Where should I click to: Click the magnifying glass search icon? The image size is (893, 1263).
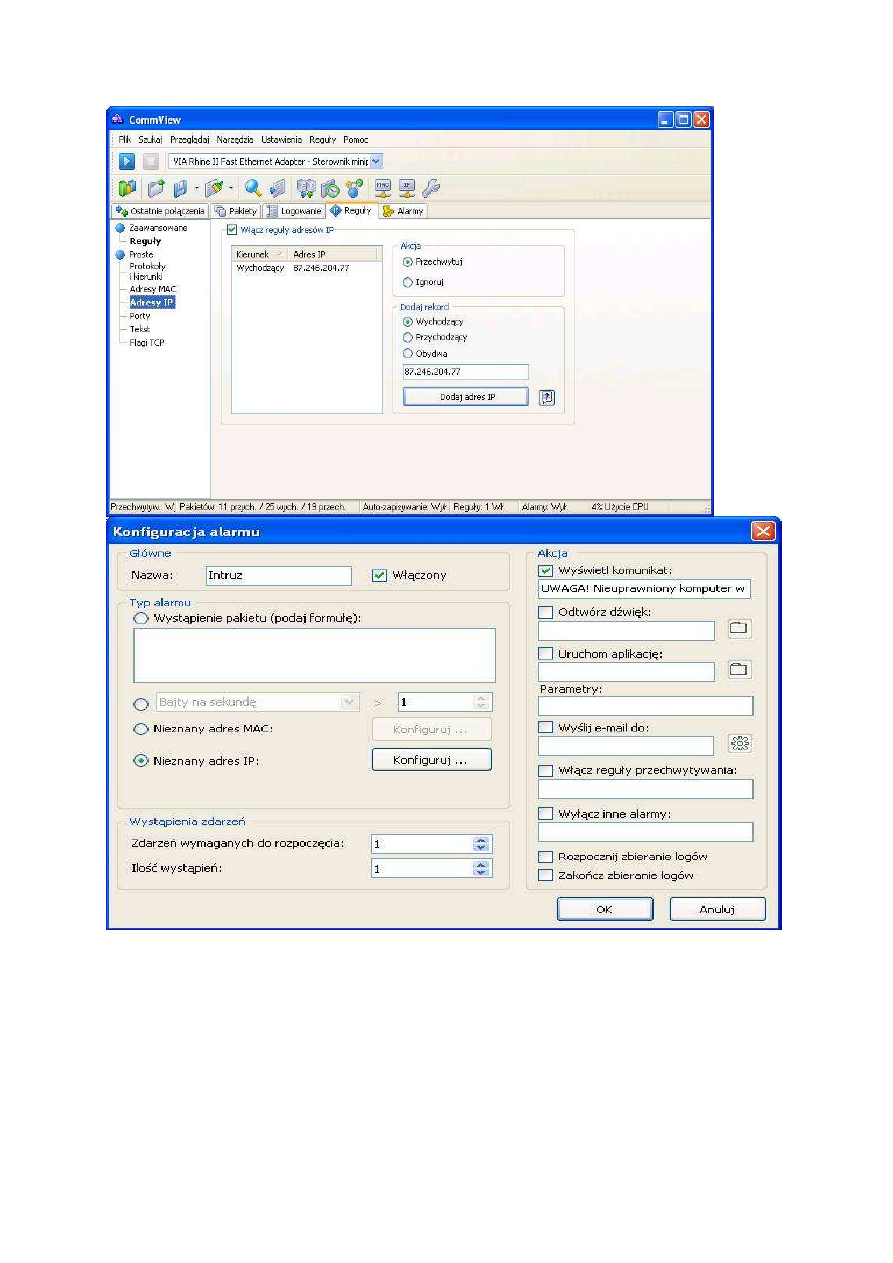pos(253,187)
